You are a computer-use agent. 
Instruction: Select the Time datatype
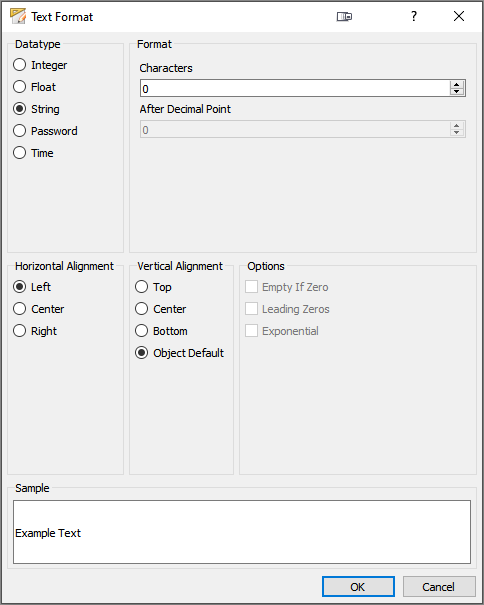33,153
